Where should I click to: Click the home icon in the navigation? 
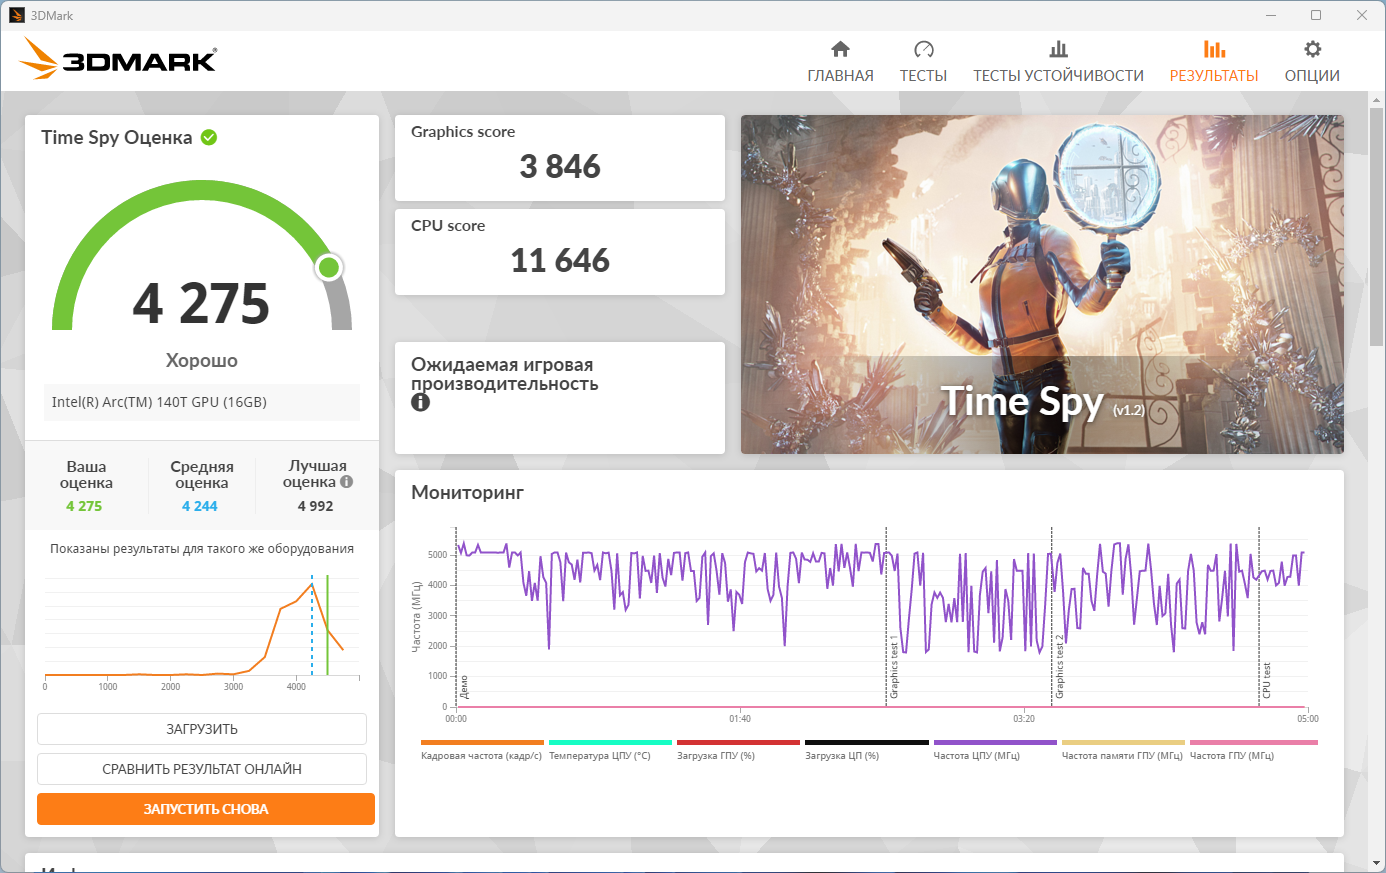[840, 49]
